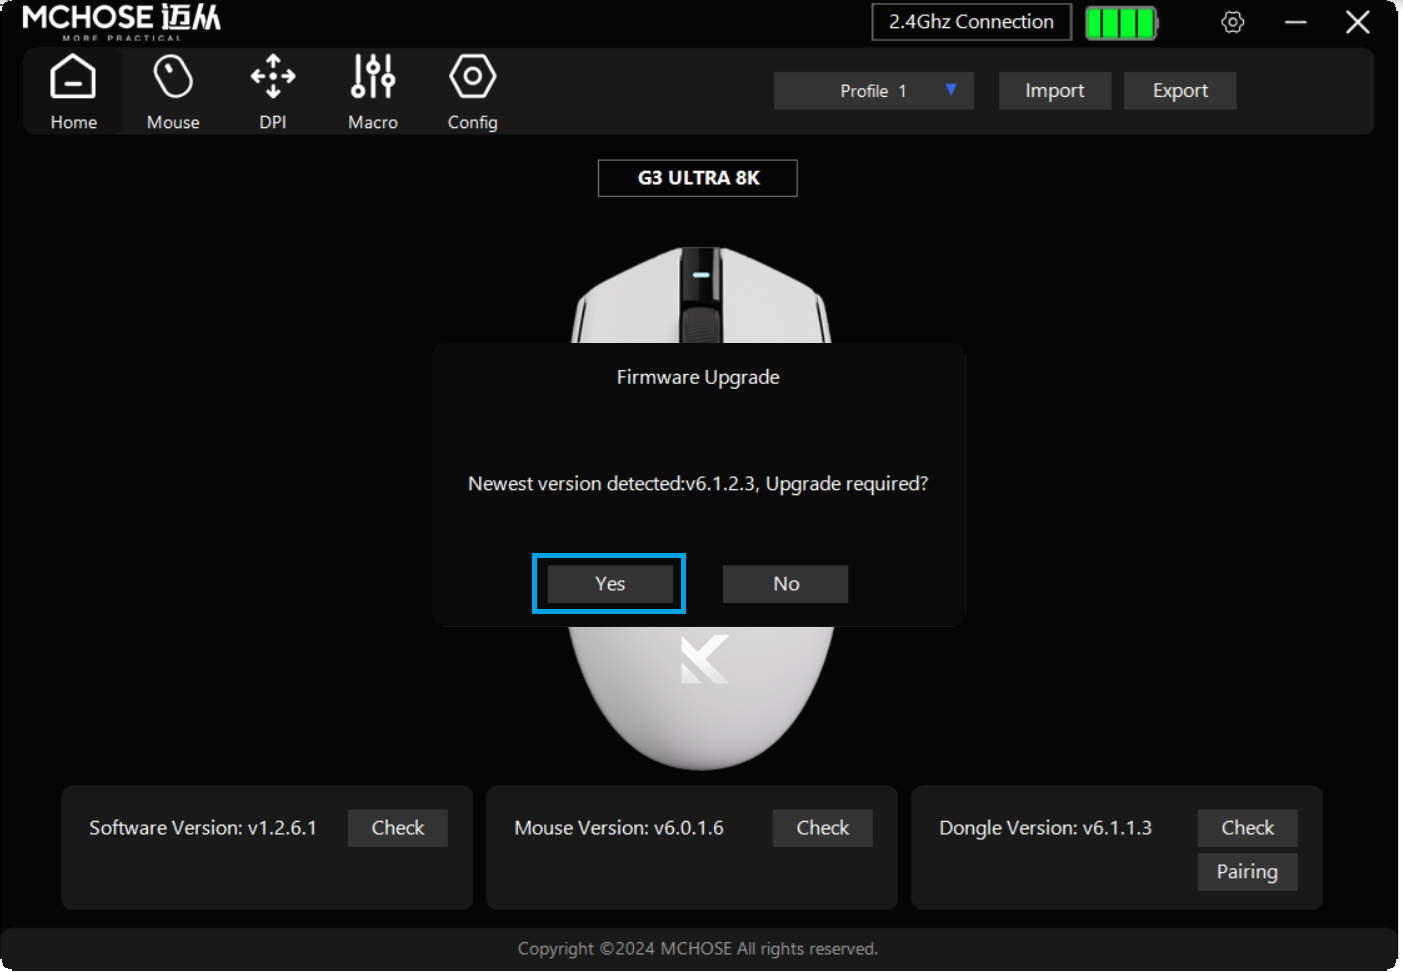Image resolution: width=1403 pixels, height=972 pixels.
Task: Click the G3 ULTRA 8K label
Action: click(x=698, y=178)
